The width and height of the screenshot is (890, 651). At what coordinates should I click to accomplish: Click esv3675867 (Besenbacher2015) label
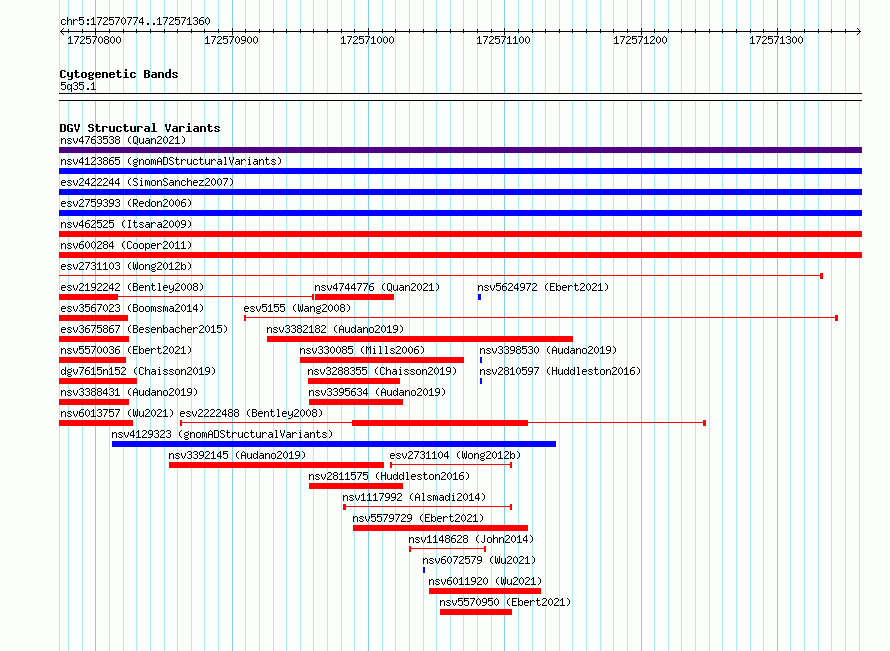click(144, 329)
